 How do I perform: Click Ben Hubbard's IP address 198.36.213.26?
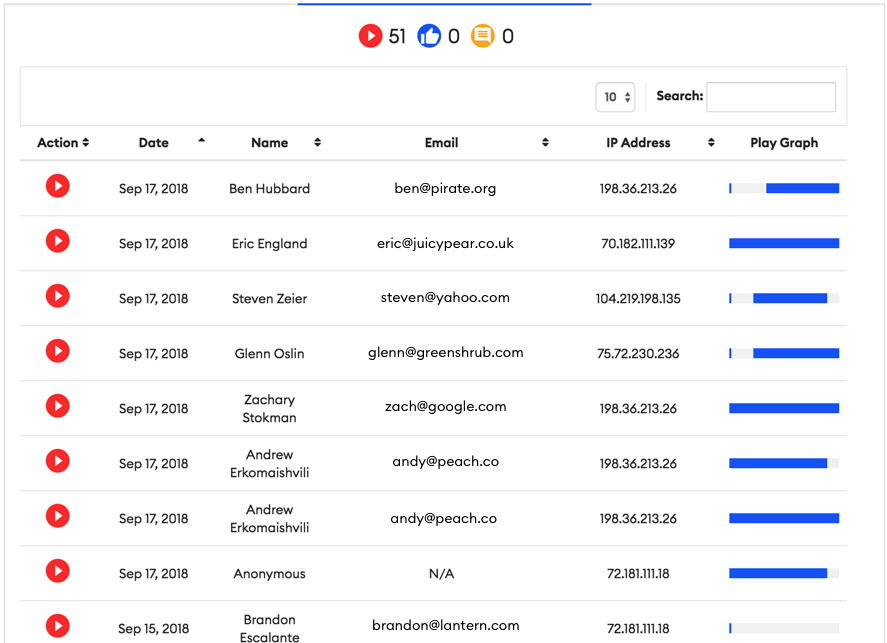point(638,189)
